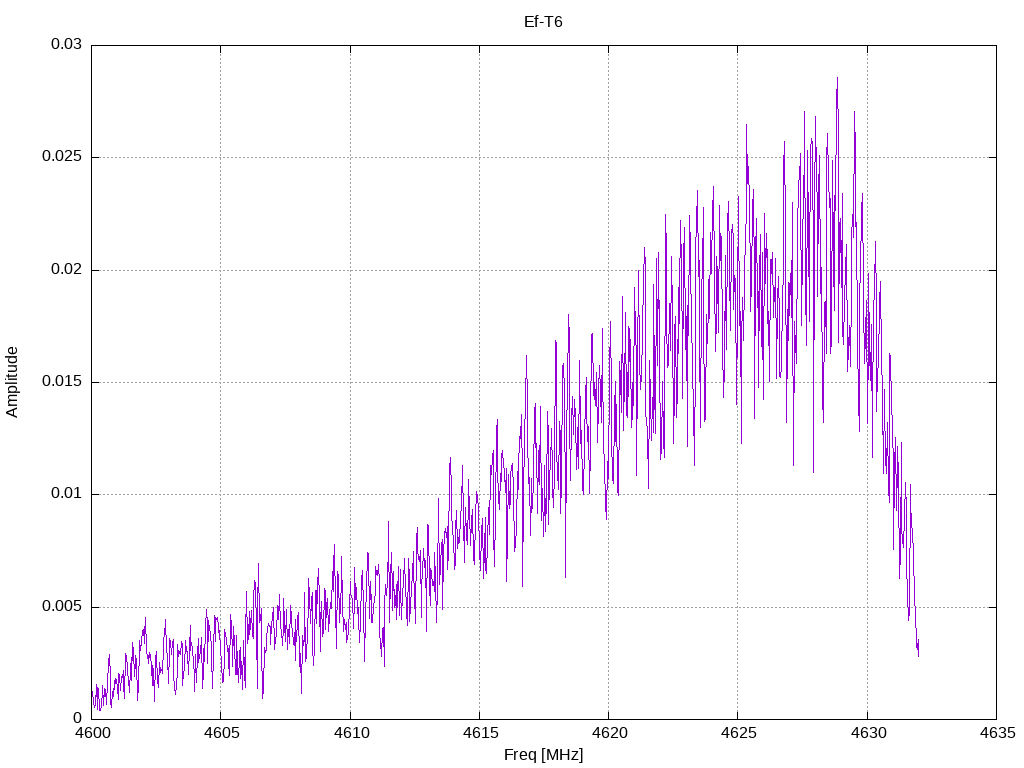
Task: Click the 4600 x-axis tick label
Action: point(92,733)
